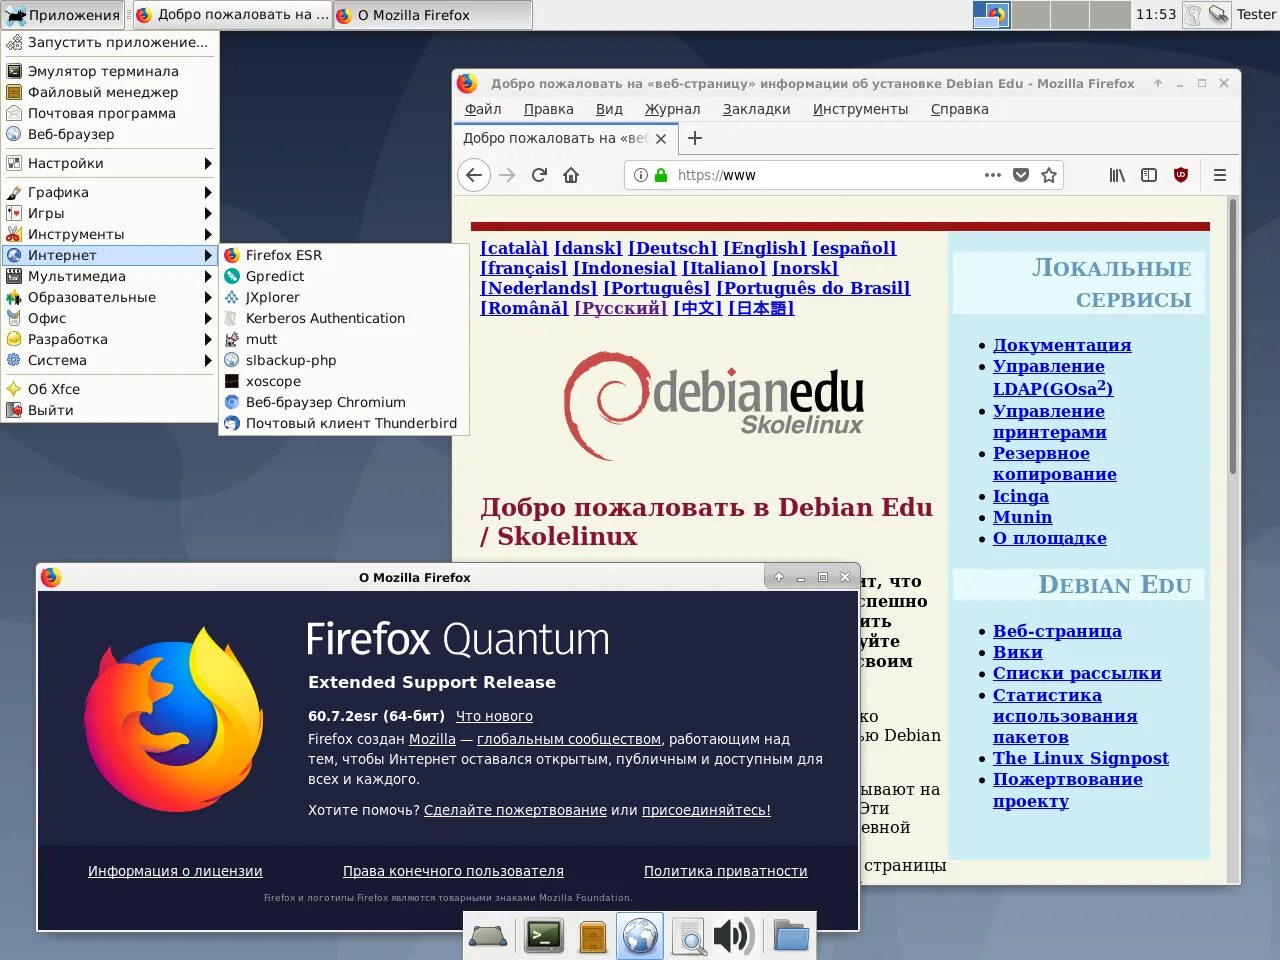Save page to Pocket
Image resolution: width=1280 pixels, height=960 pixels.
click(1021, 175)
